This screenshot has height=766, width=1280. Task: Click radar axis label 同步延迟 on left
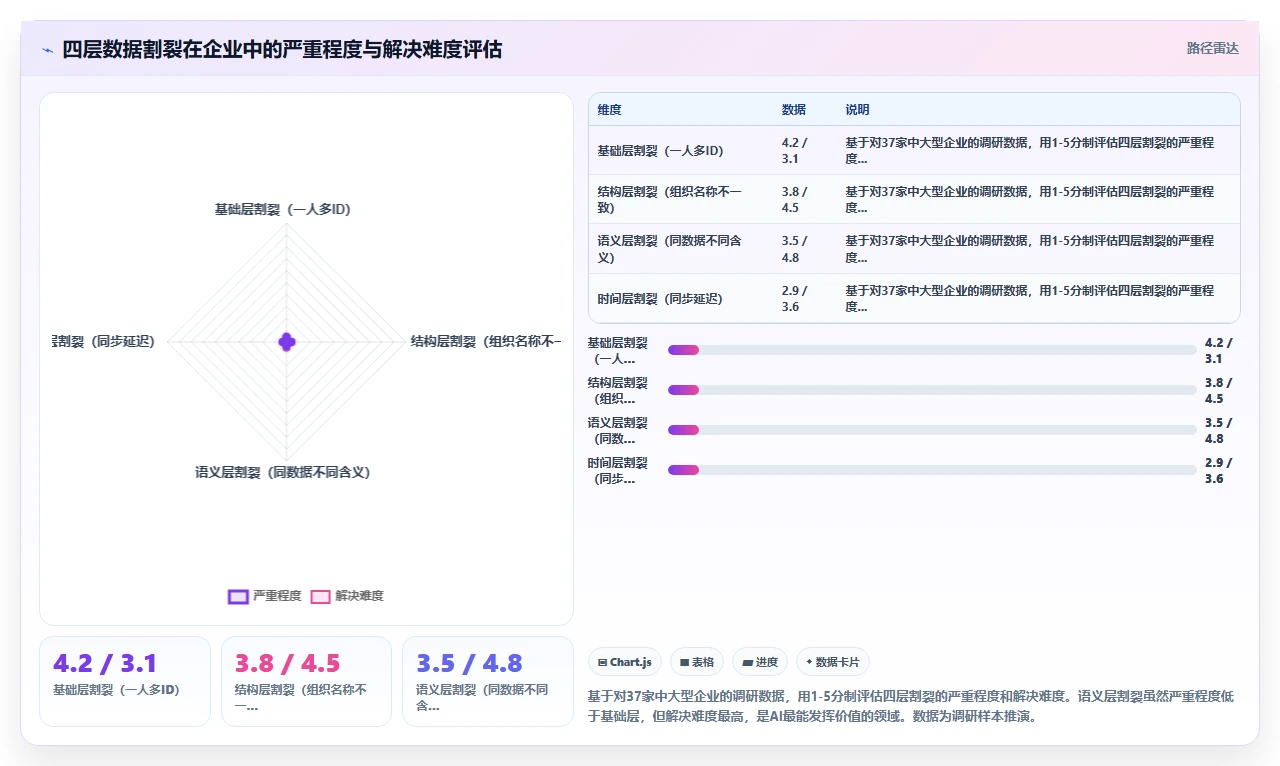pyautogui.click(x=104, y=341)
